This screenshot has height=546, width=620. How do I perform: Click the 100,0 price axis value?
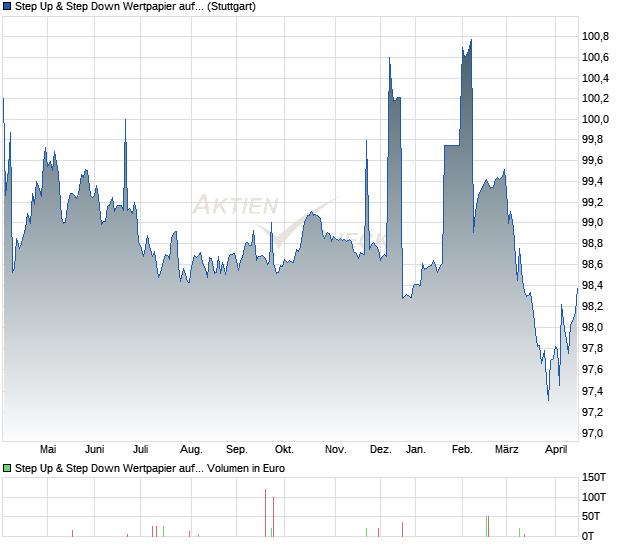coord(595,119)
